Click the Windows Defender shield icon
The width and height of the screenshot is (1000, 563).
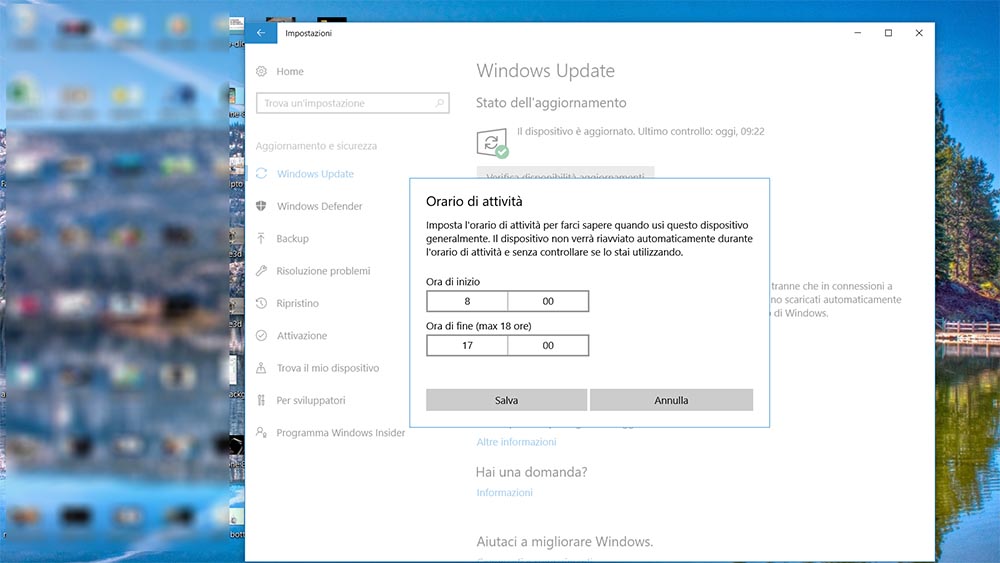tap(261, 206)
